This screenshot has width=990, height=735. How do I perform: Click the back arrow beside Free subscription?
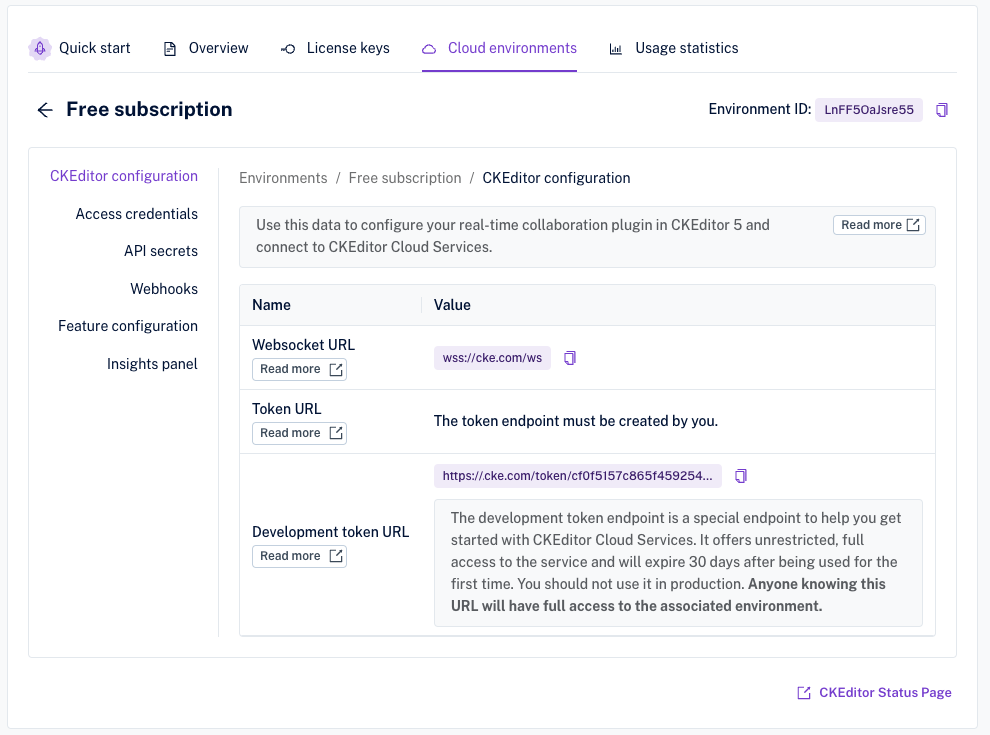[45, 110]
